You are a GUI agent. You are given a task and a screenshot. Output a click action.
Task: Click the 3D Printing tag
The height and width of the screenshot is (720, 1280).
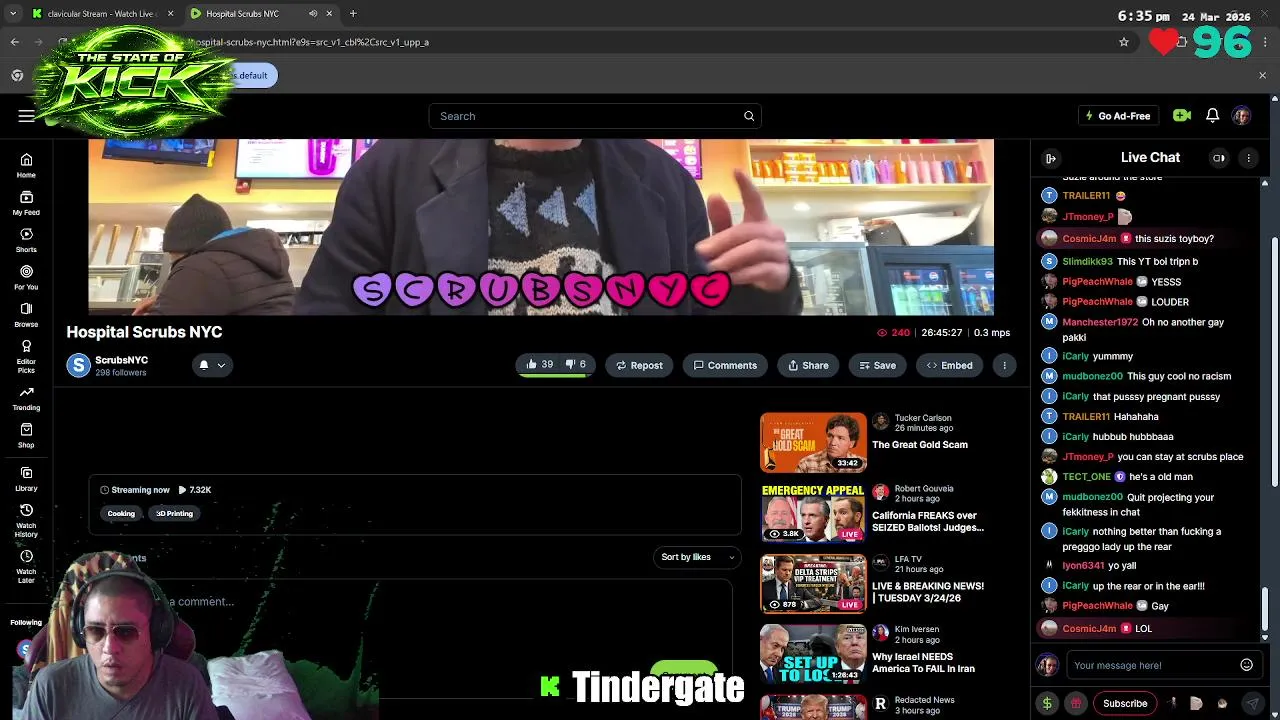pyautogui.click(x=174, y=513)
